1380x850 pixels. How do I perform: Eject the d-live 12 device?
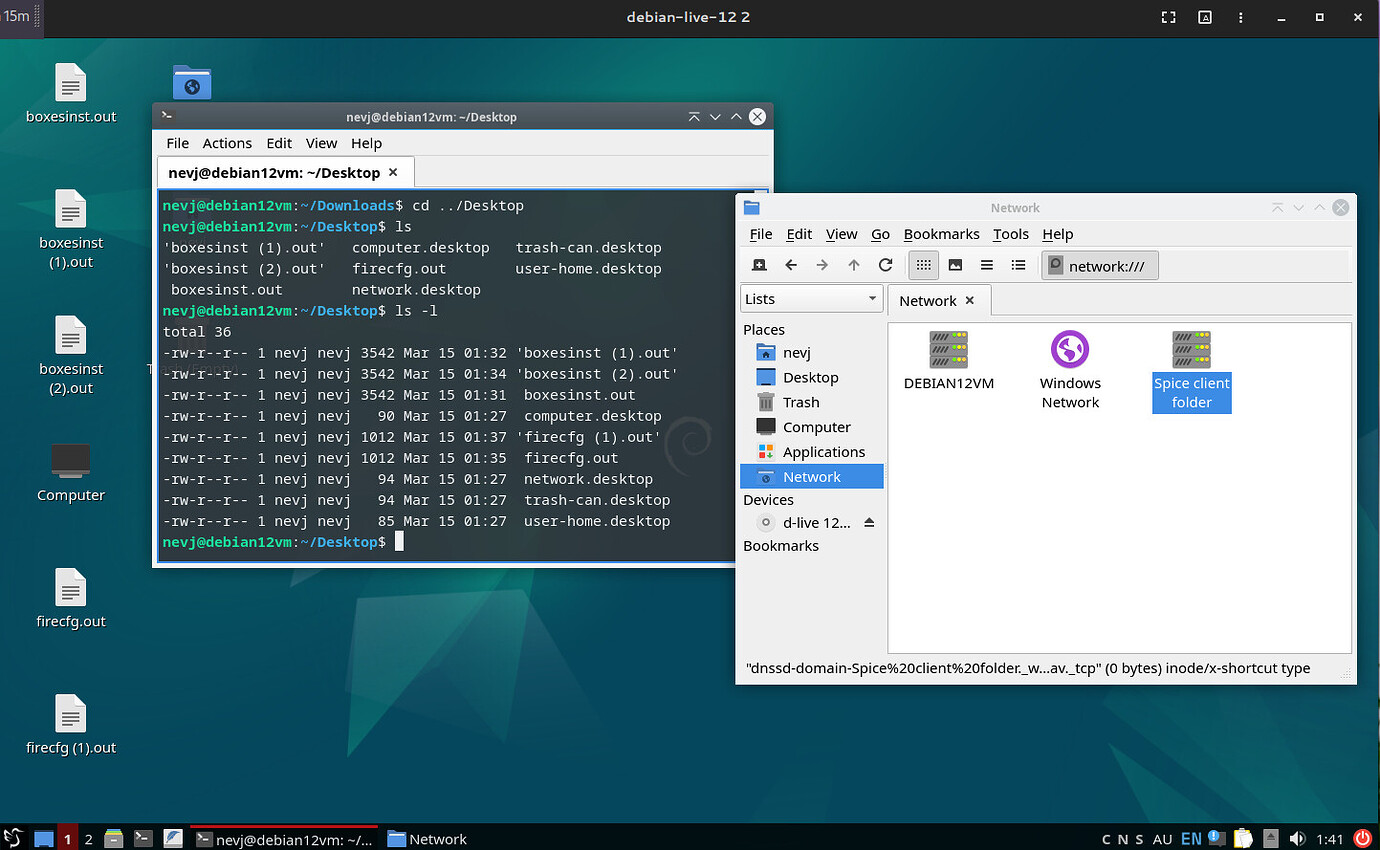[868, 521]
